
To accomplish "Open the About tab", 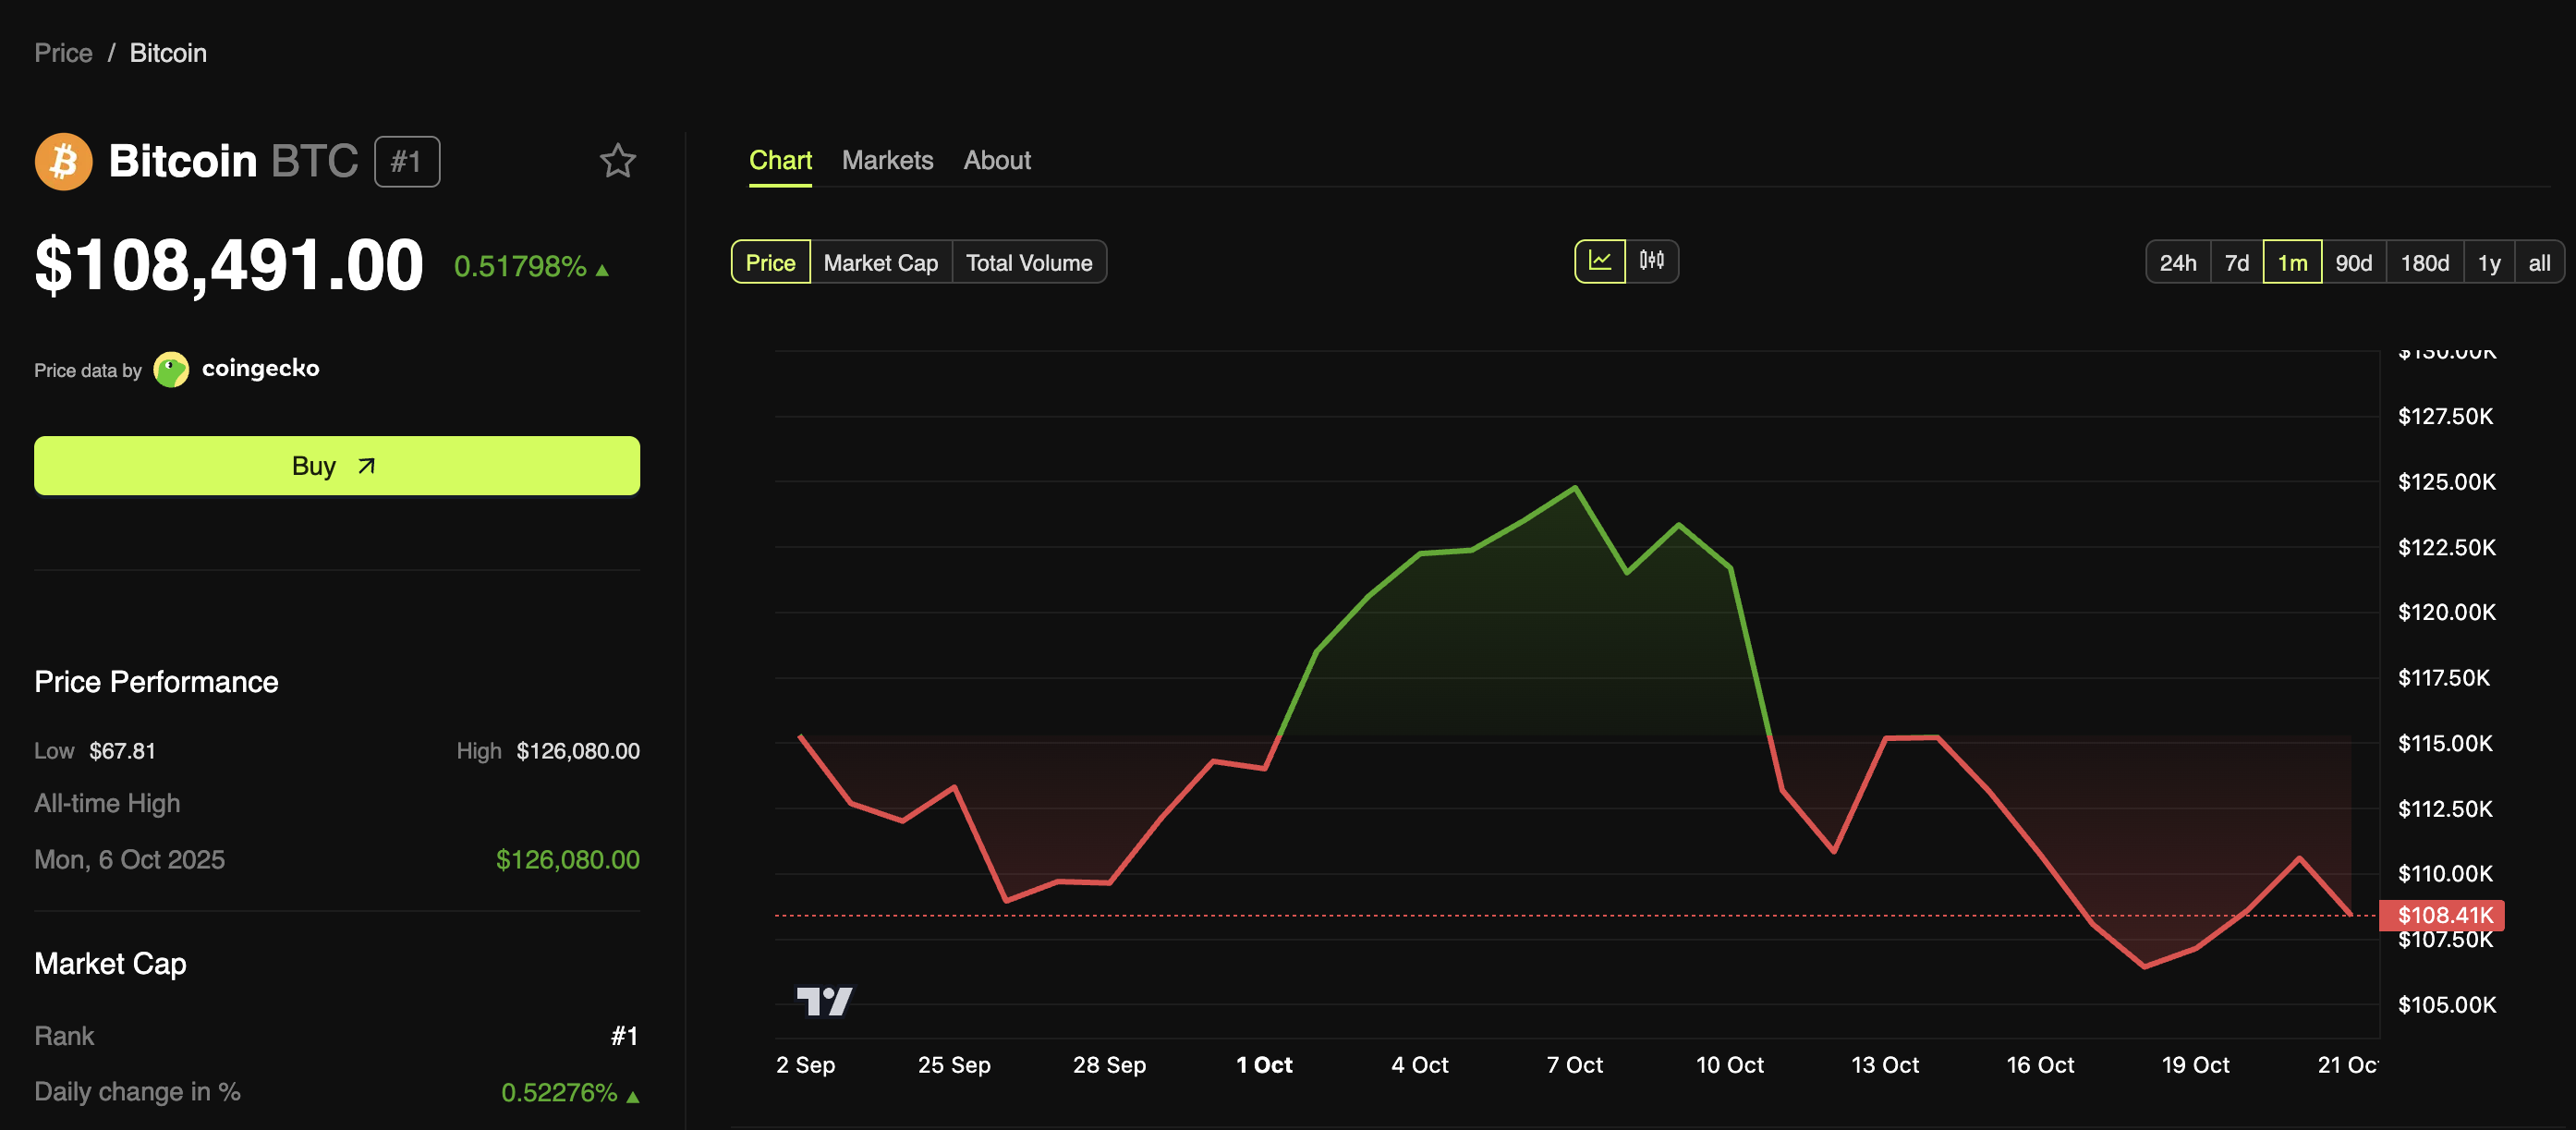I will pos(996,160).
